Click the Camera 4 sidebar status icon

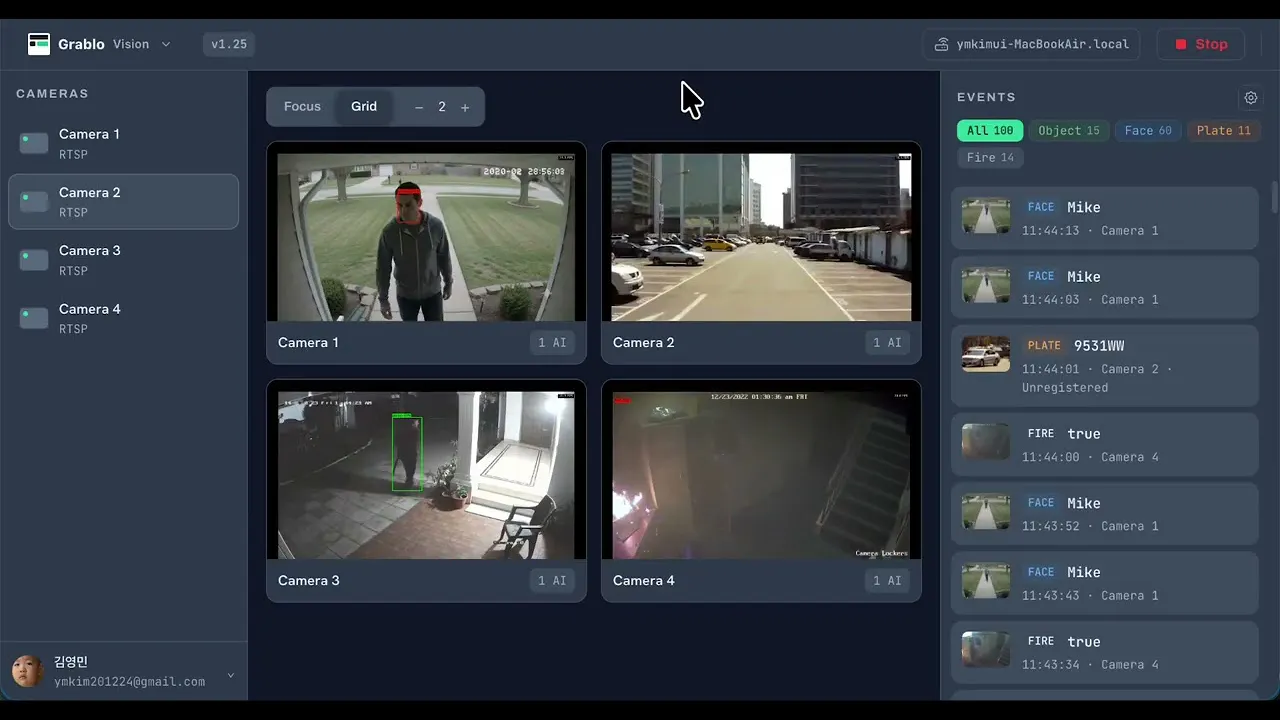34,318
